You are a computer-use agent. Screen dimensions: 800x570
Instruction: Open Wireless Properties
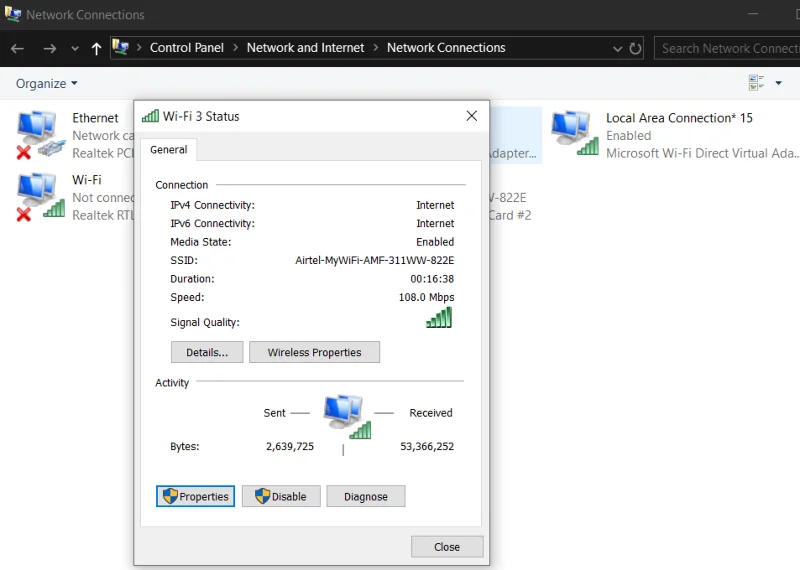314,352
